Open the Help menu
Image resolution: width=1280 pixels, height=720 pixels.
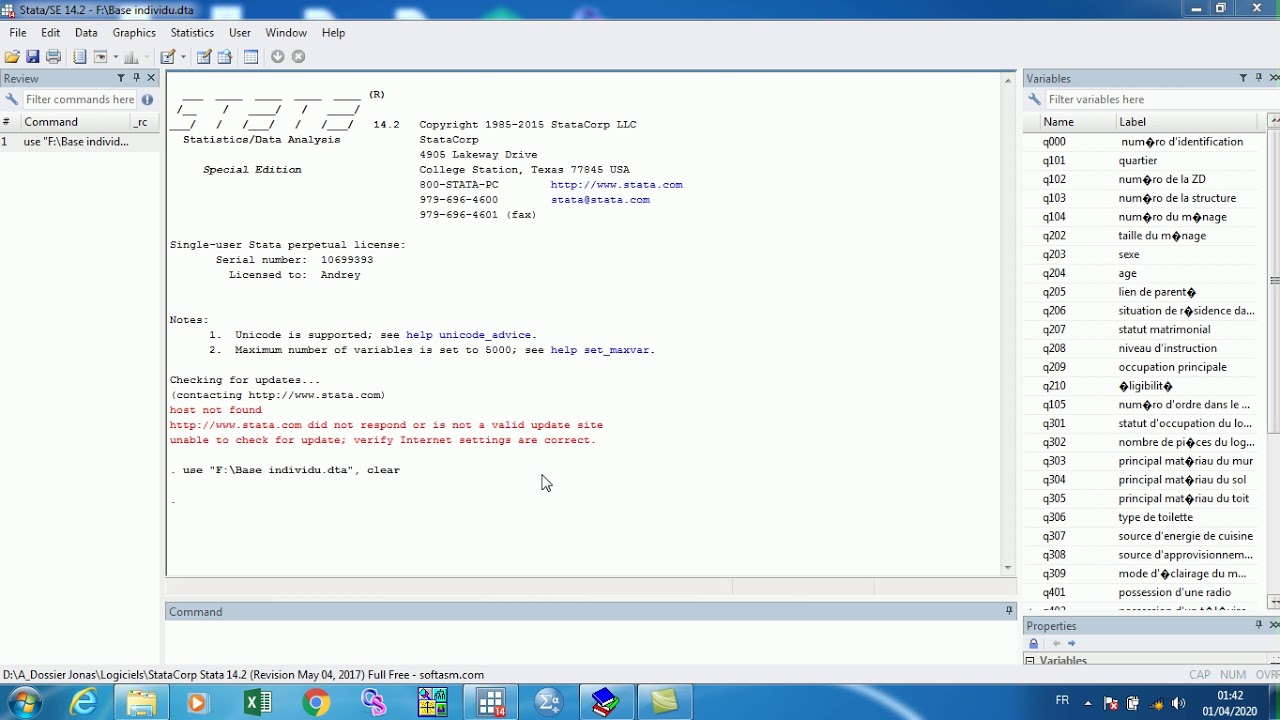point(333,33)
